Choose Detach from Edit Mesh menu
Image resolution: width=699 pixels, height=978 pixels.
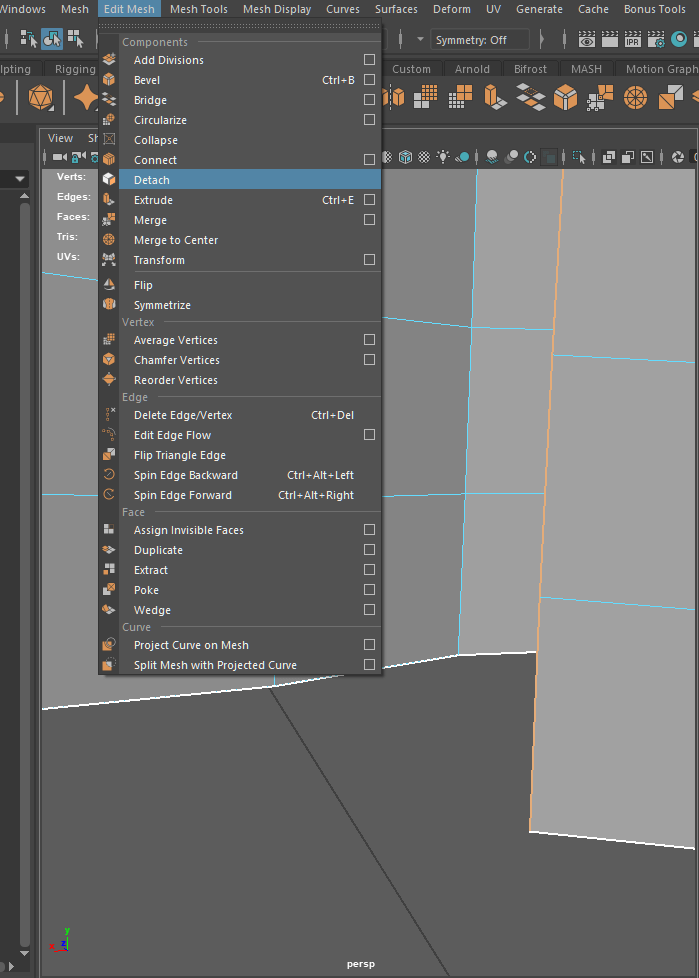pos(152,180)
